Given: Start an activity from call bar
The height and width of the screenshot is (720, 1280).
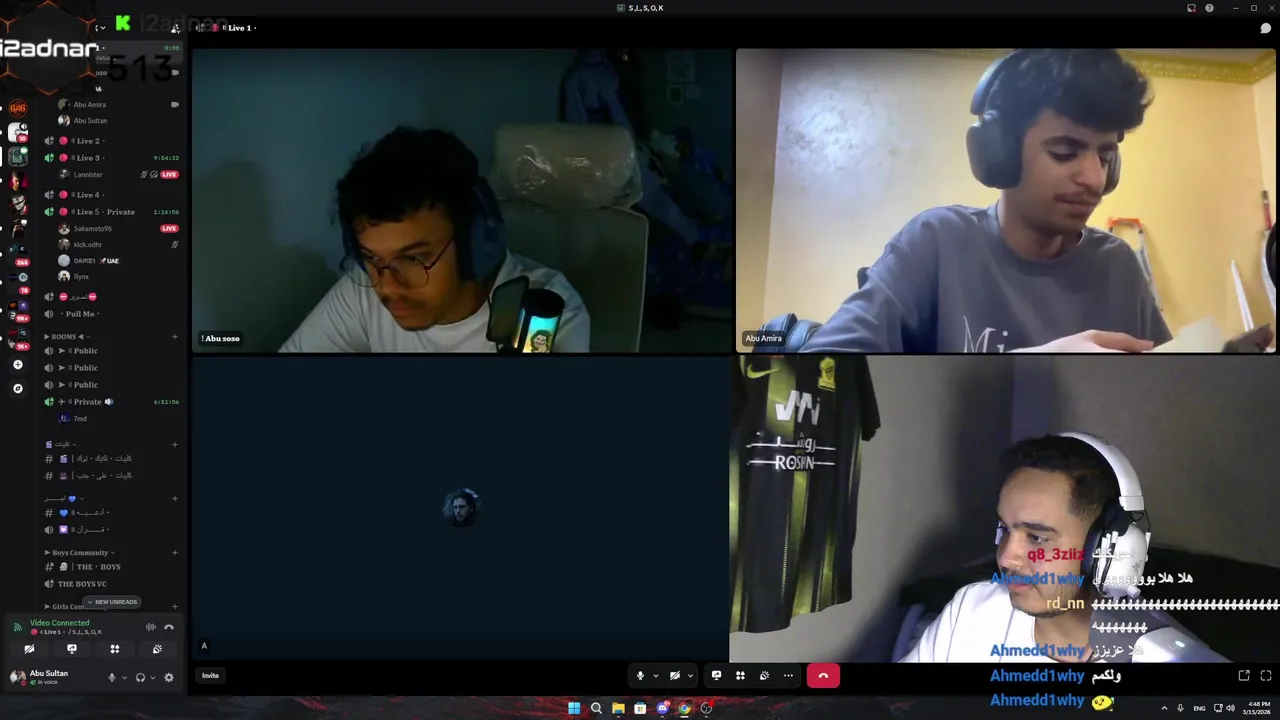Looking at the screenshot, I should click(x=740, y=676).
